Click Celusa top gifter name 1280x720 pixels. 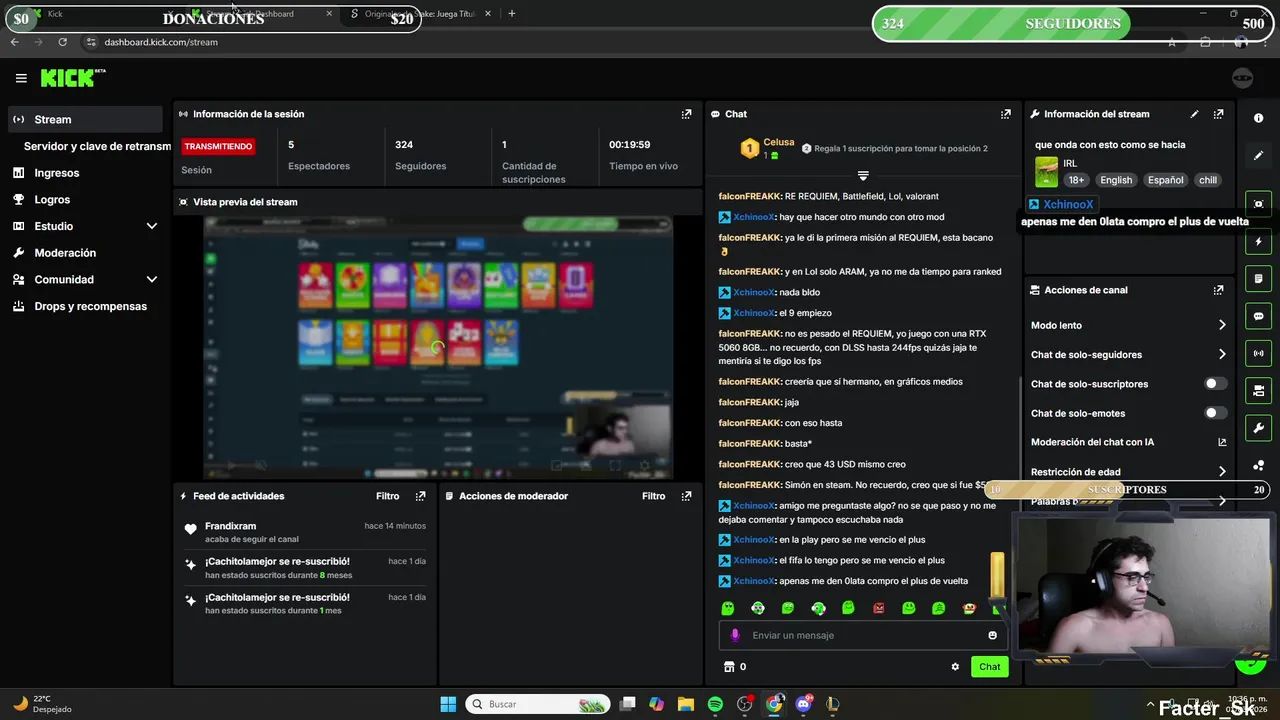pos(779,143)
